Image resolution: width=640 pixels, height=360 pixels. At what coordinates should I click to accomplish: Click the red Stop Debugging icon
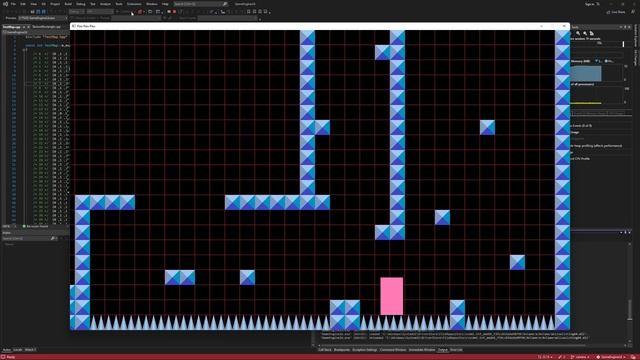[x=174, y=12]
